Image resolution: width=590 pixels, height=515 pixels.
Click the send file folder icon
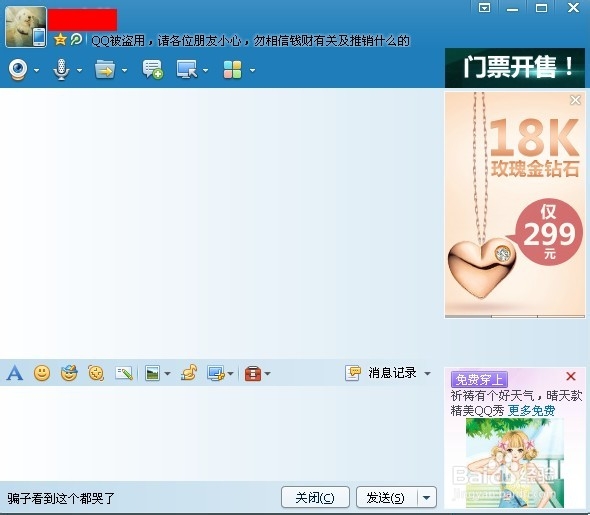point(105,70)
